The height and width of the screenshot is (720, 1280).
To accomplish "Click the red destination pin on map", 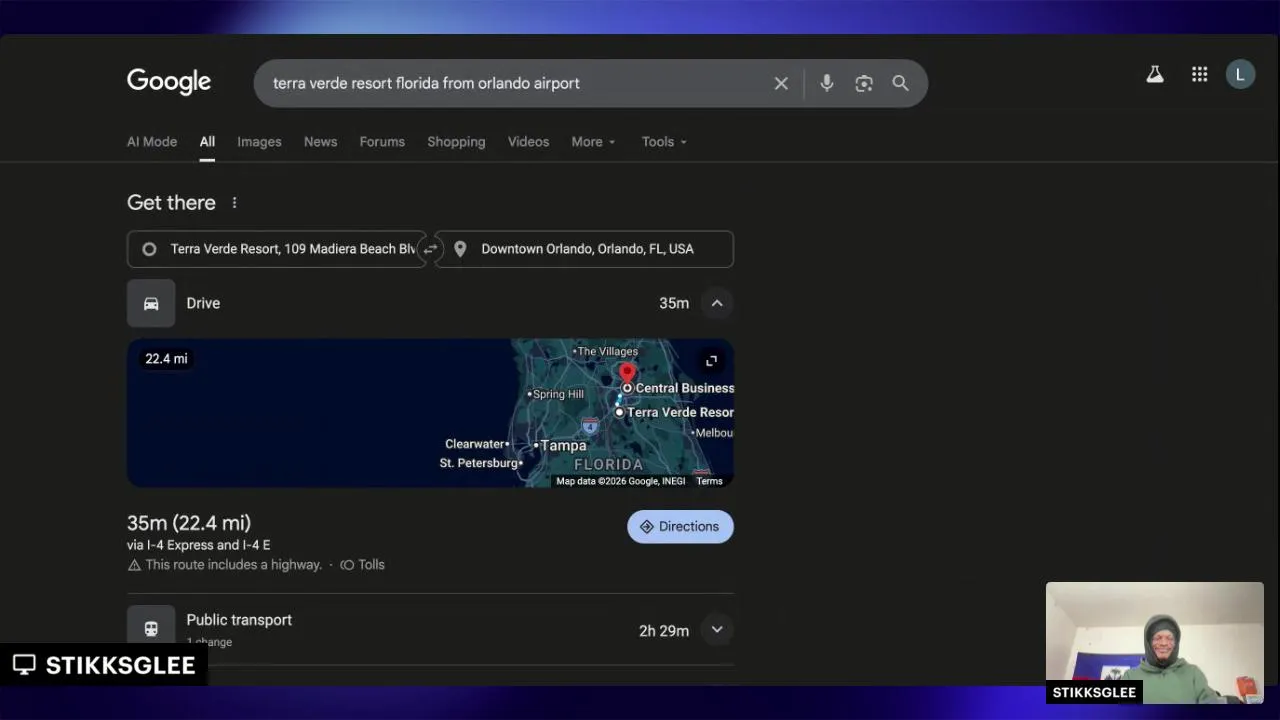I will (627, 375).
